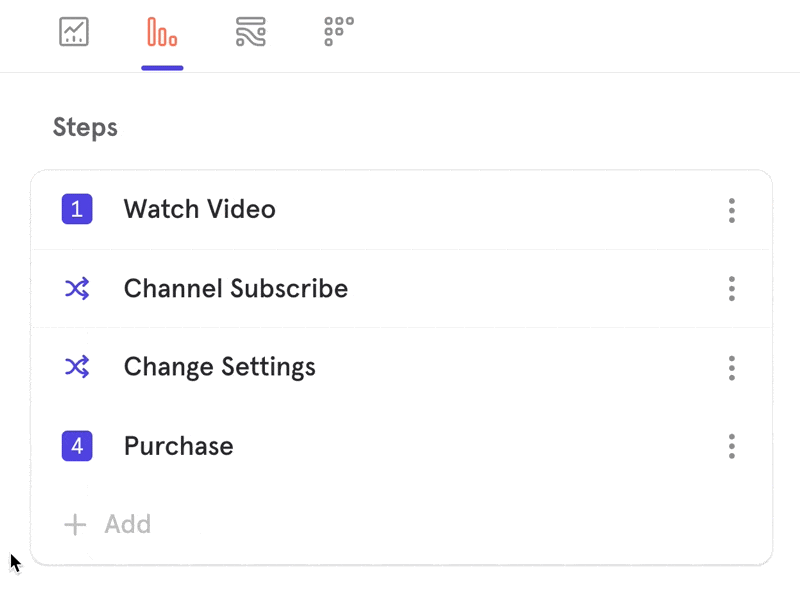Open the Watch Video step options menu
The height and width of the screenshot is (603, 800).
tap(732, 210)
